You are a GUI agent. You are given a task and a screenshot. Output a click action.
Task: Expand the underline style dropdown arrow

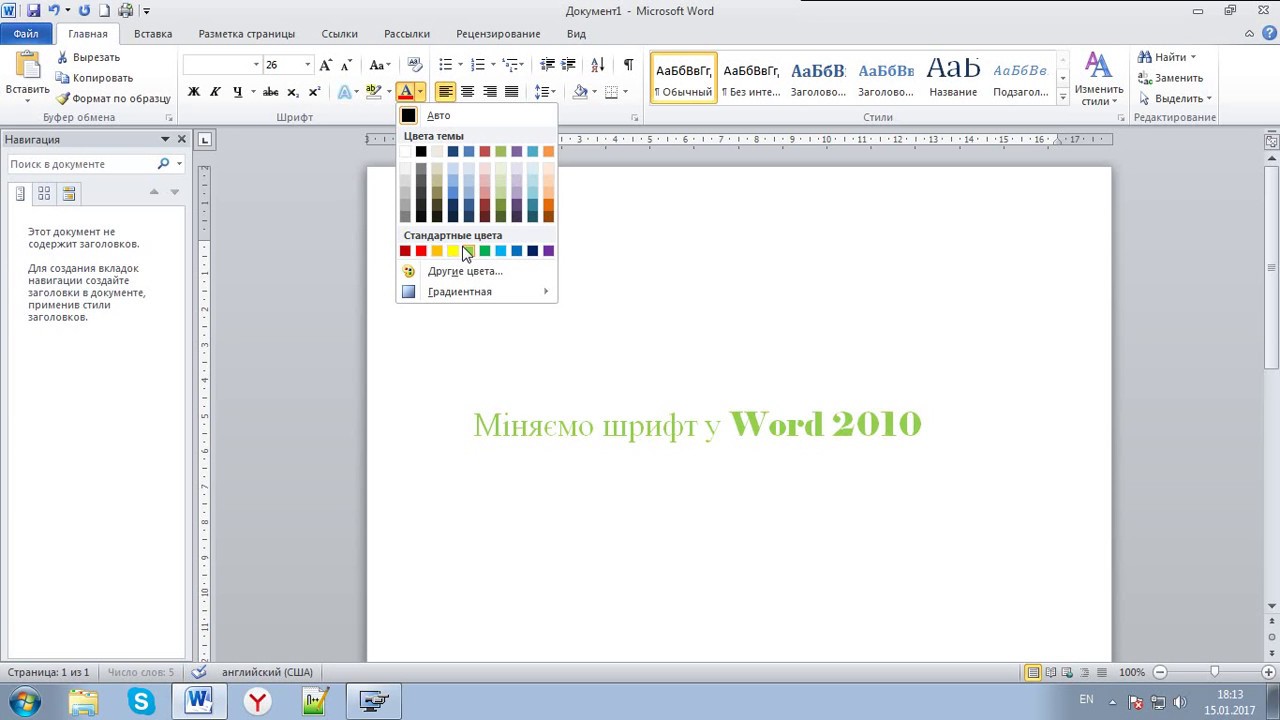252,92
